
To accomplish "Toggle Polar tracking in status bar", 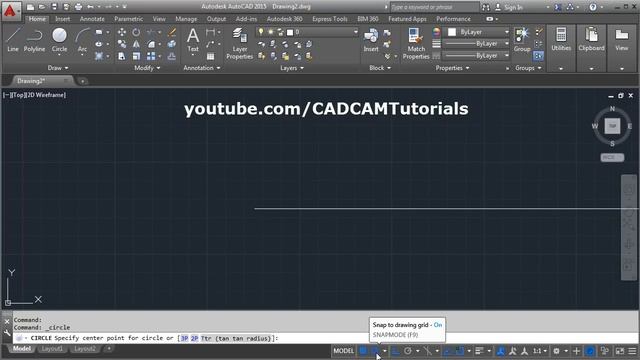I will coord(408,351).
